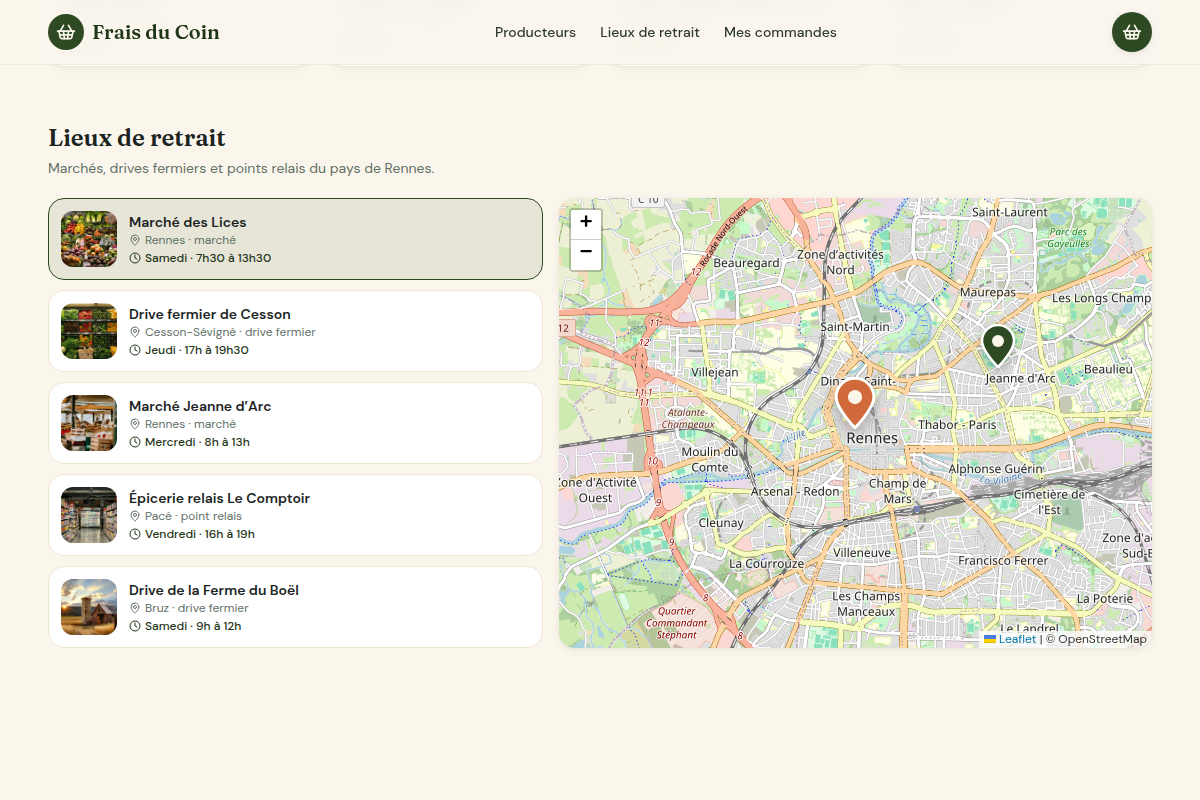This screenshot has width=1200, height=800.
Task: Click the clock icon beside Vendredi 16h à 19h
Action: pos(135,534)
